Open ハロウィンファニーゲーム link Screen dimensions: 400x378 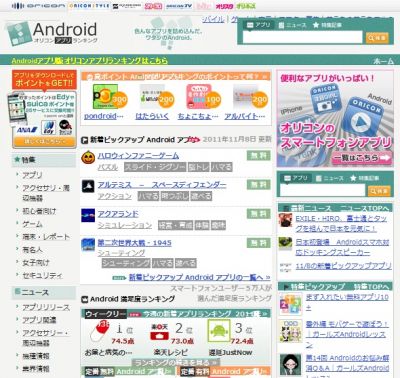coord(138,155)
